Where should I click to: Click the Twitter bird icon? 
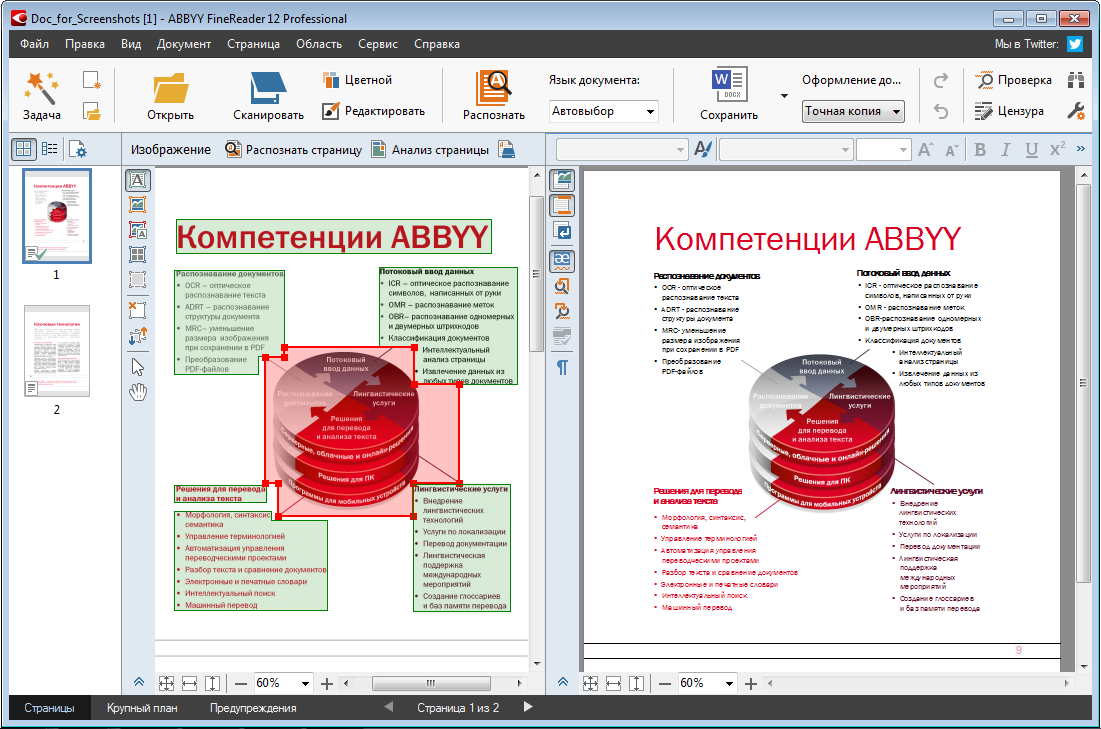pos(1074,44)
